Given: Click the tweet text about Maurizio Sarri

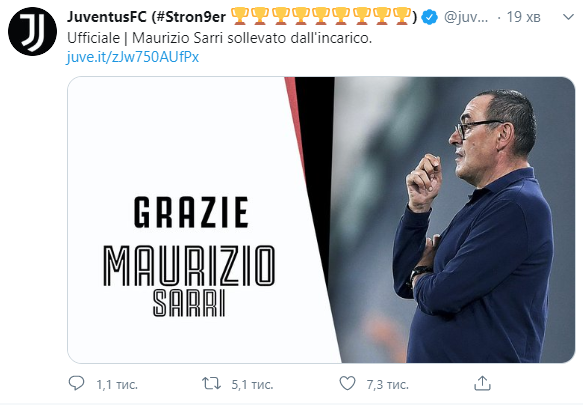Looking at the screenshot, I should point(219,38).
